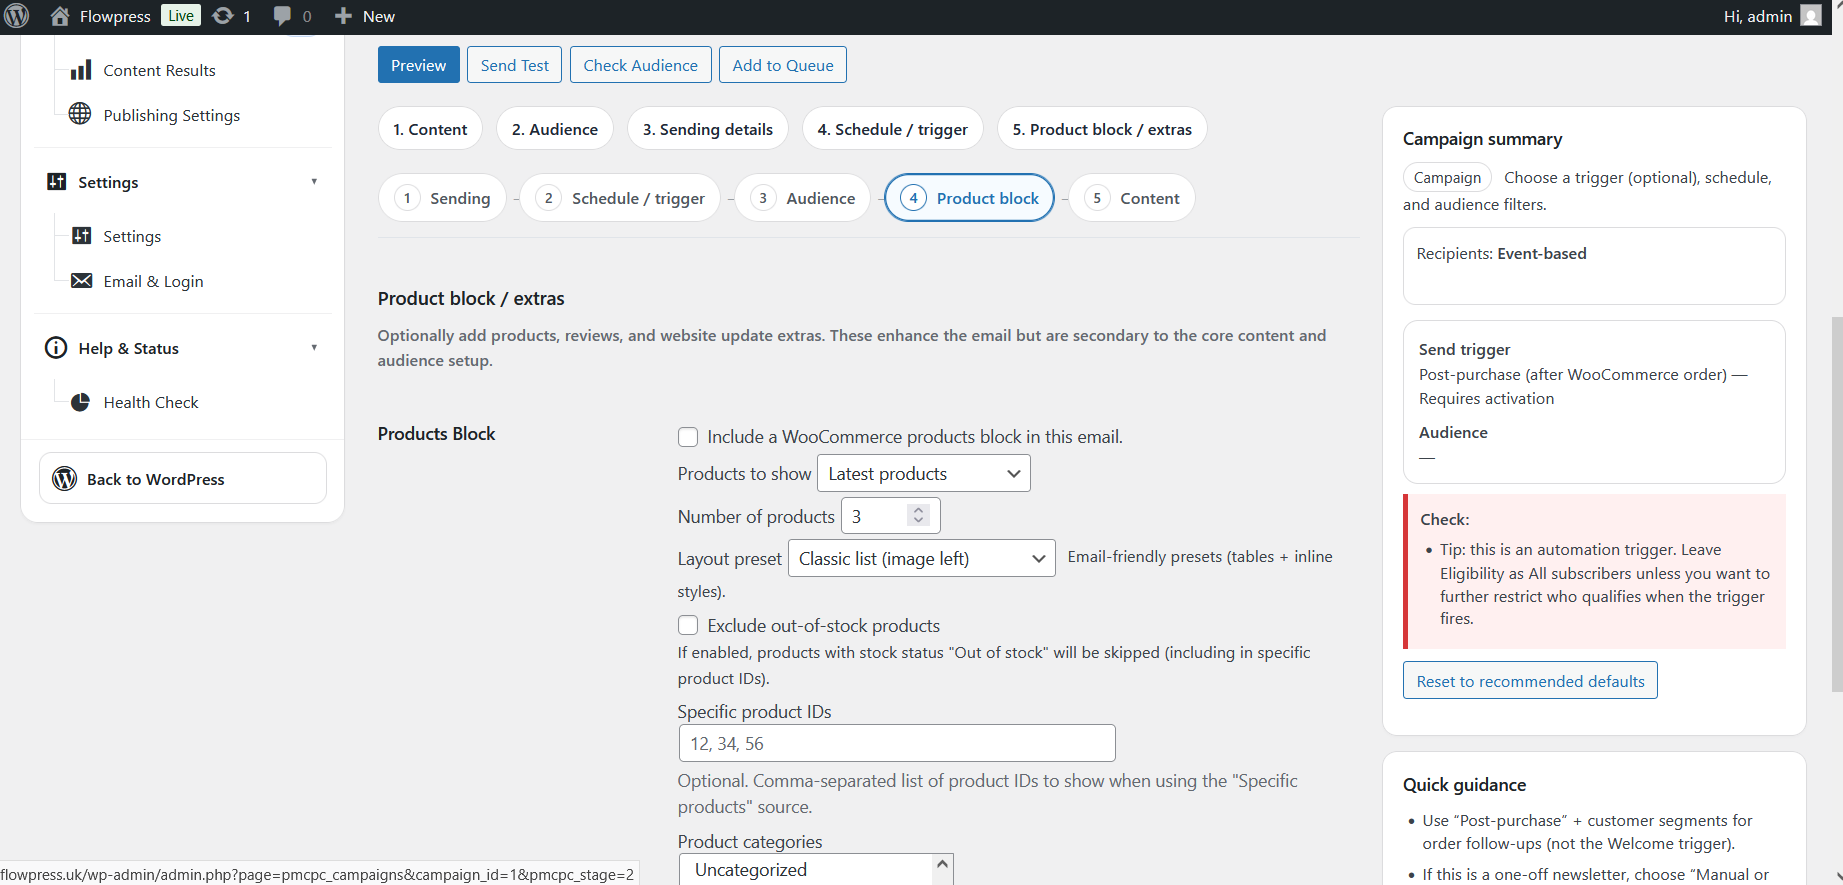Collapse the Help & Status section arrow
Viewport: 1843px width, 885px height.
[x=314, y=348]
